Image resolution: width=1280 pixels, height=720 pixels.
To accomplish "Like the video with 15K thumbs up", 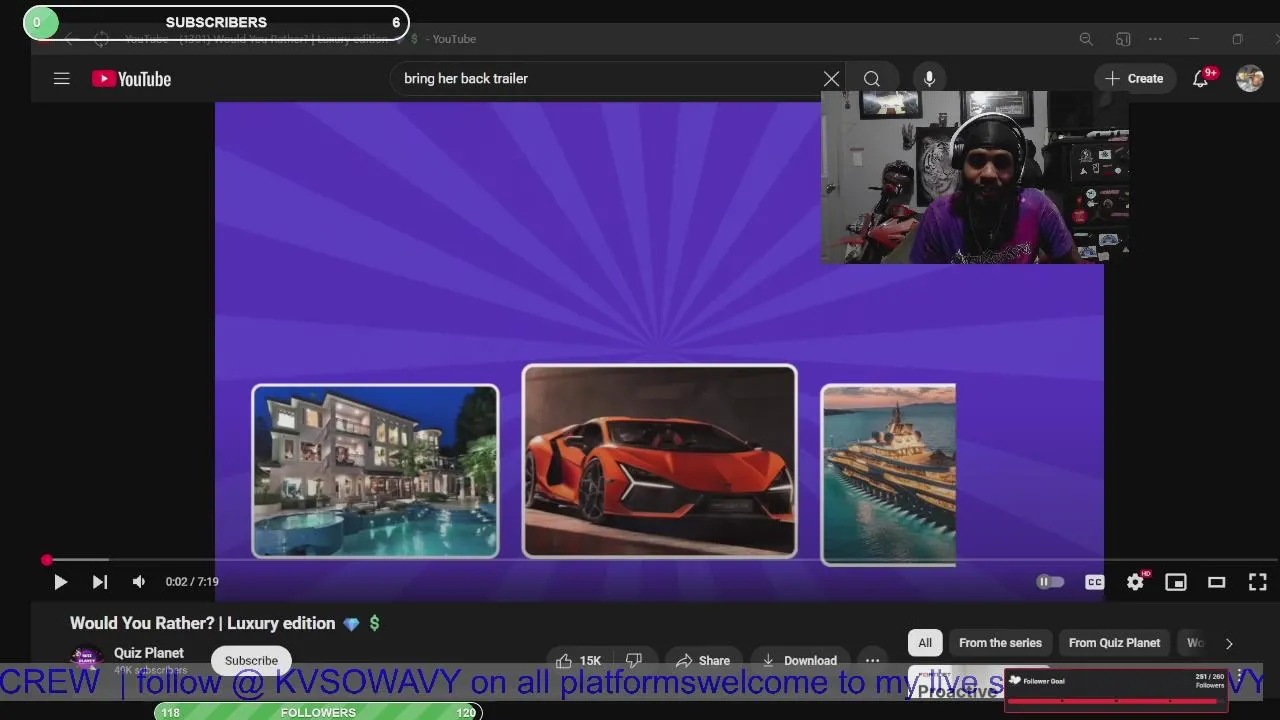I will (580, 660).
